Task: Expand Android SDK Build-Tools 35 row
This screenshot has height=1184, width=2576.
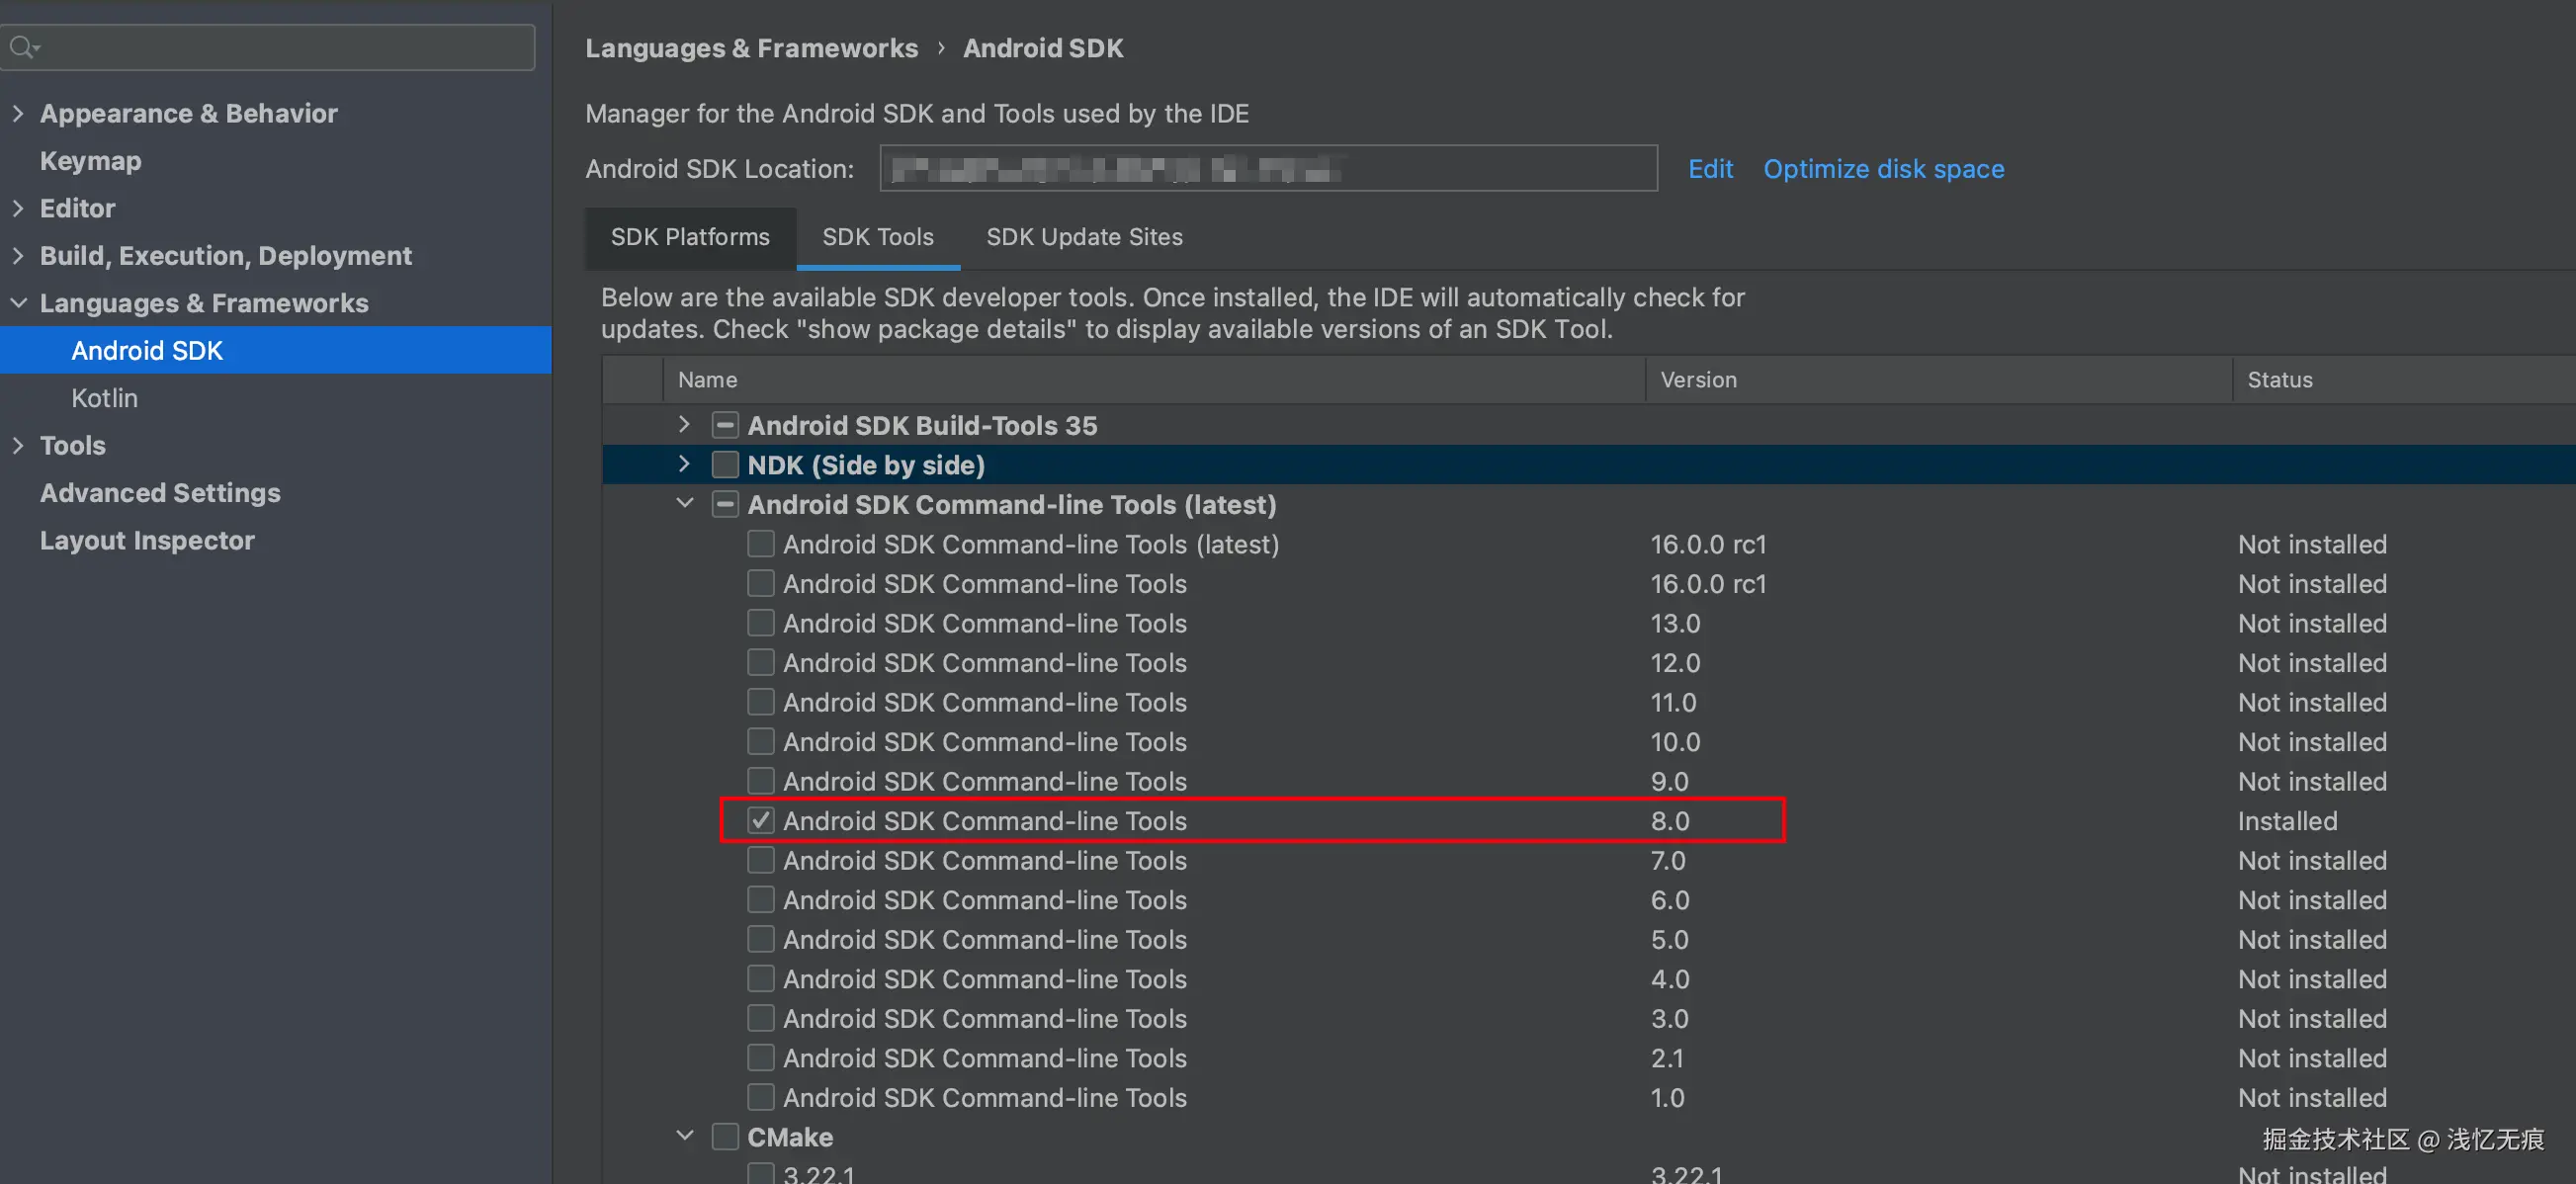Action: (684, 424)
